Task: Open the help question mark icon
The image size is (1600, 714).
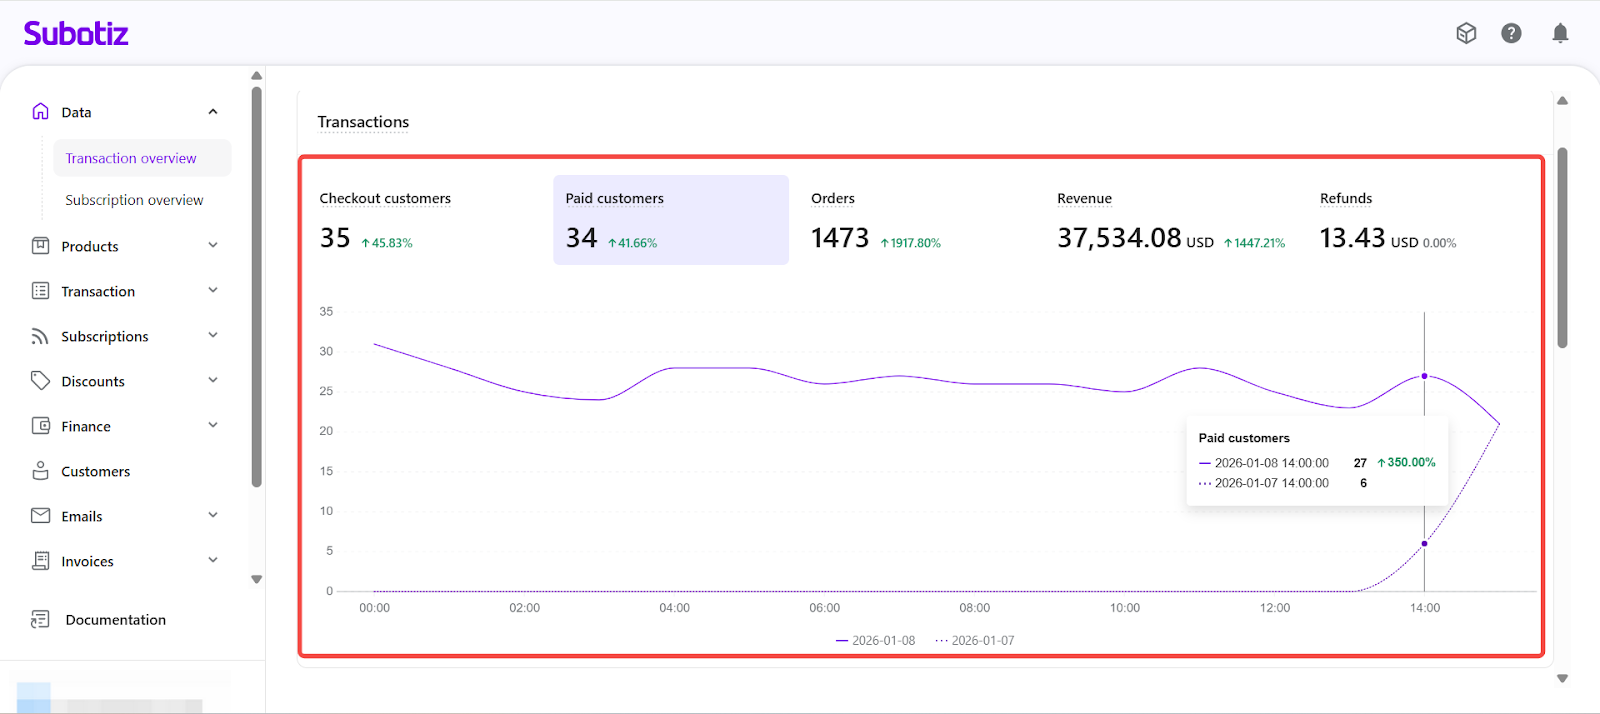Action: click(x=1511, y=33)
